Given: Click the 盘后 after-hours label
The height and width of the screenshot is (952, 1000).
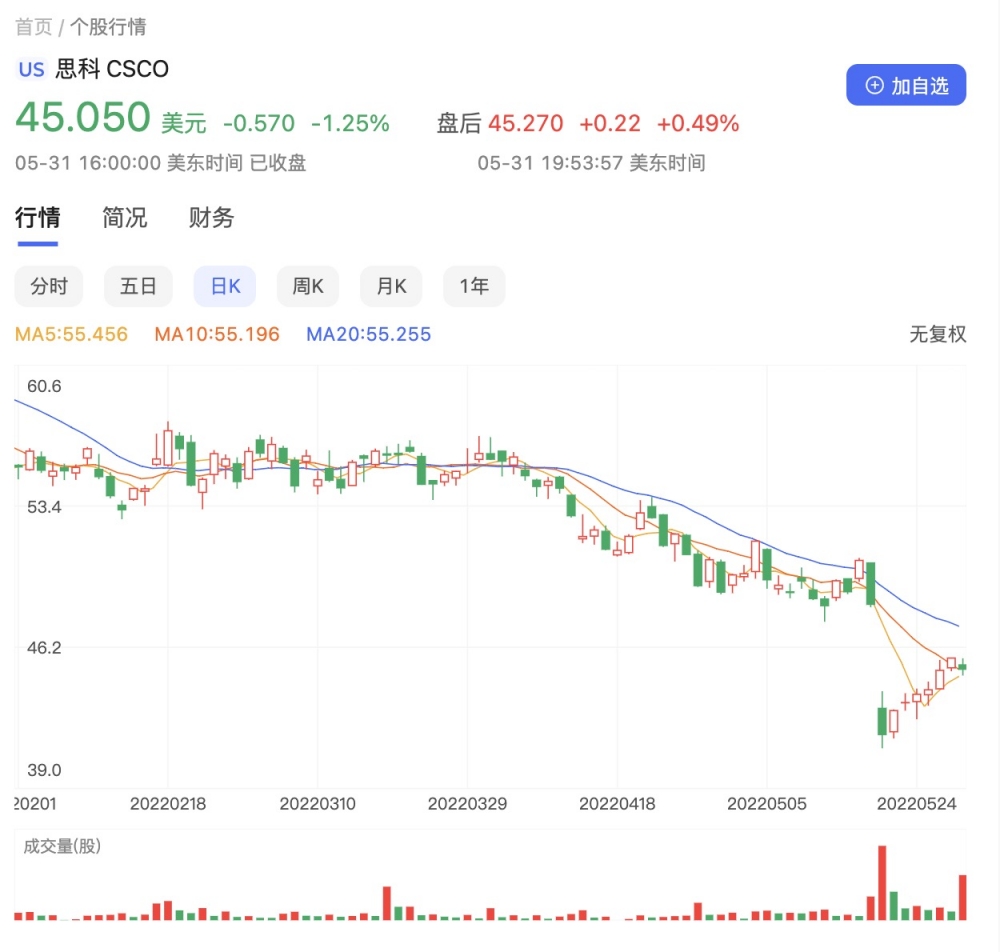Looking at the screenshot, I should [459, 123].
